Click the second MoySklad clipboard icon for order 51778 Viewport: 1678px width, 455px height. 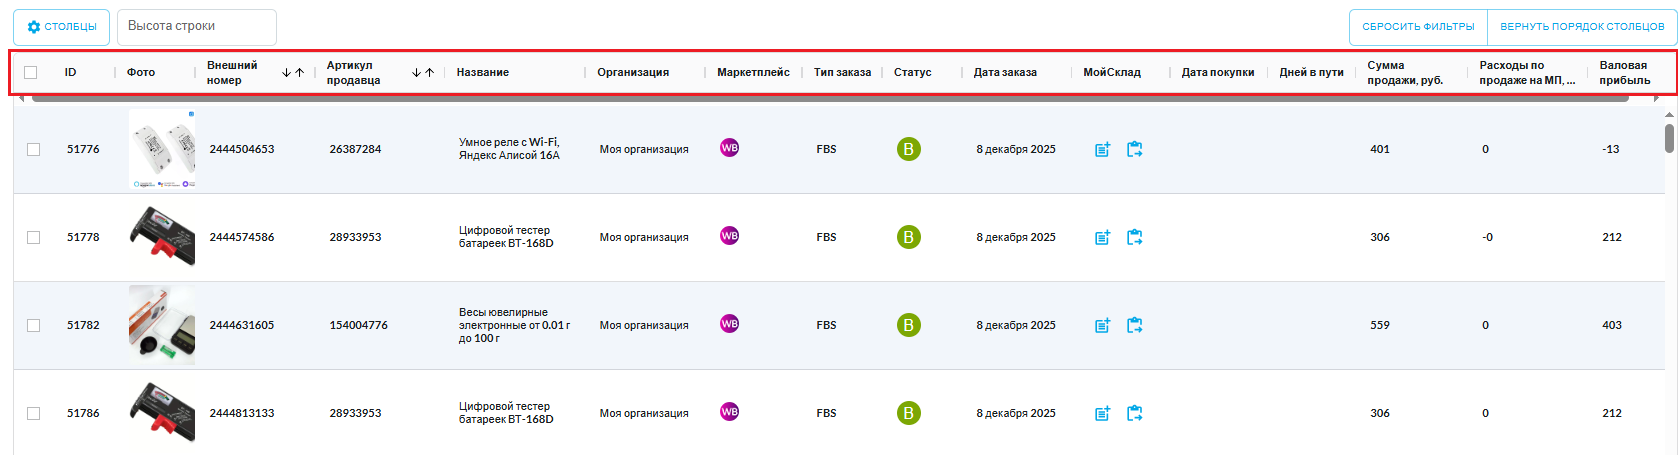[x=1134, y=237]
